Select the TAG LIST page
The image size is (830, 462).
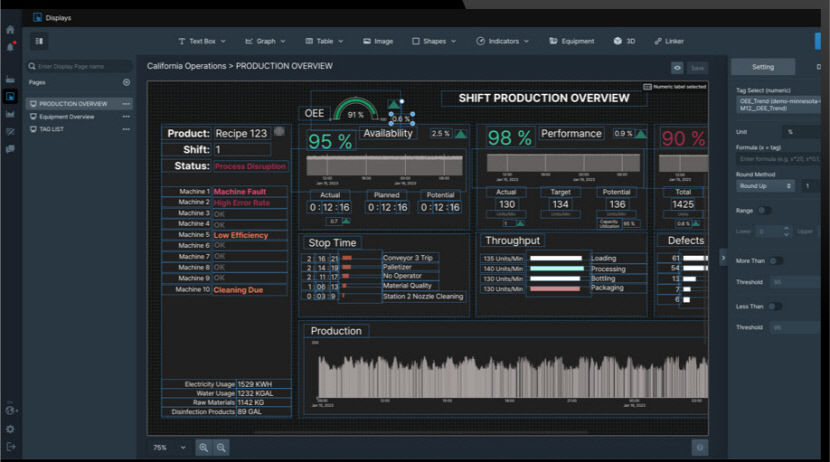click(51, 129)
